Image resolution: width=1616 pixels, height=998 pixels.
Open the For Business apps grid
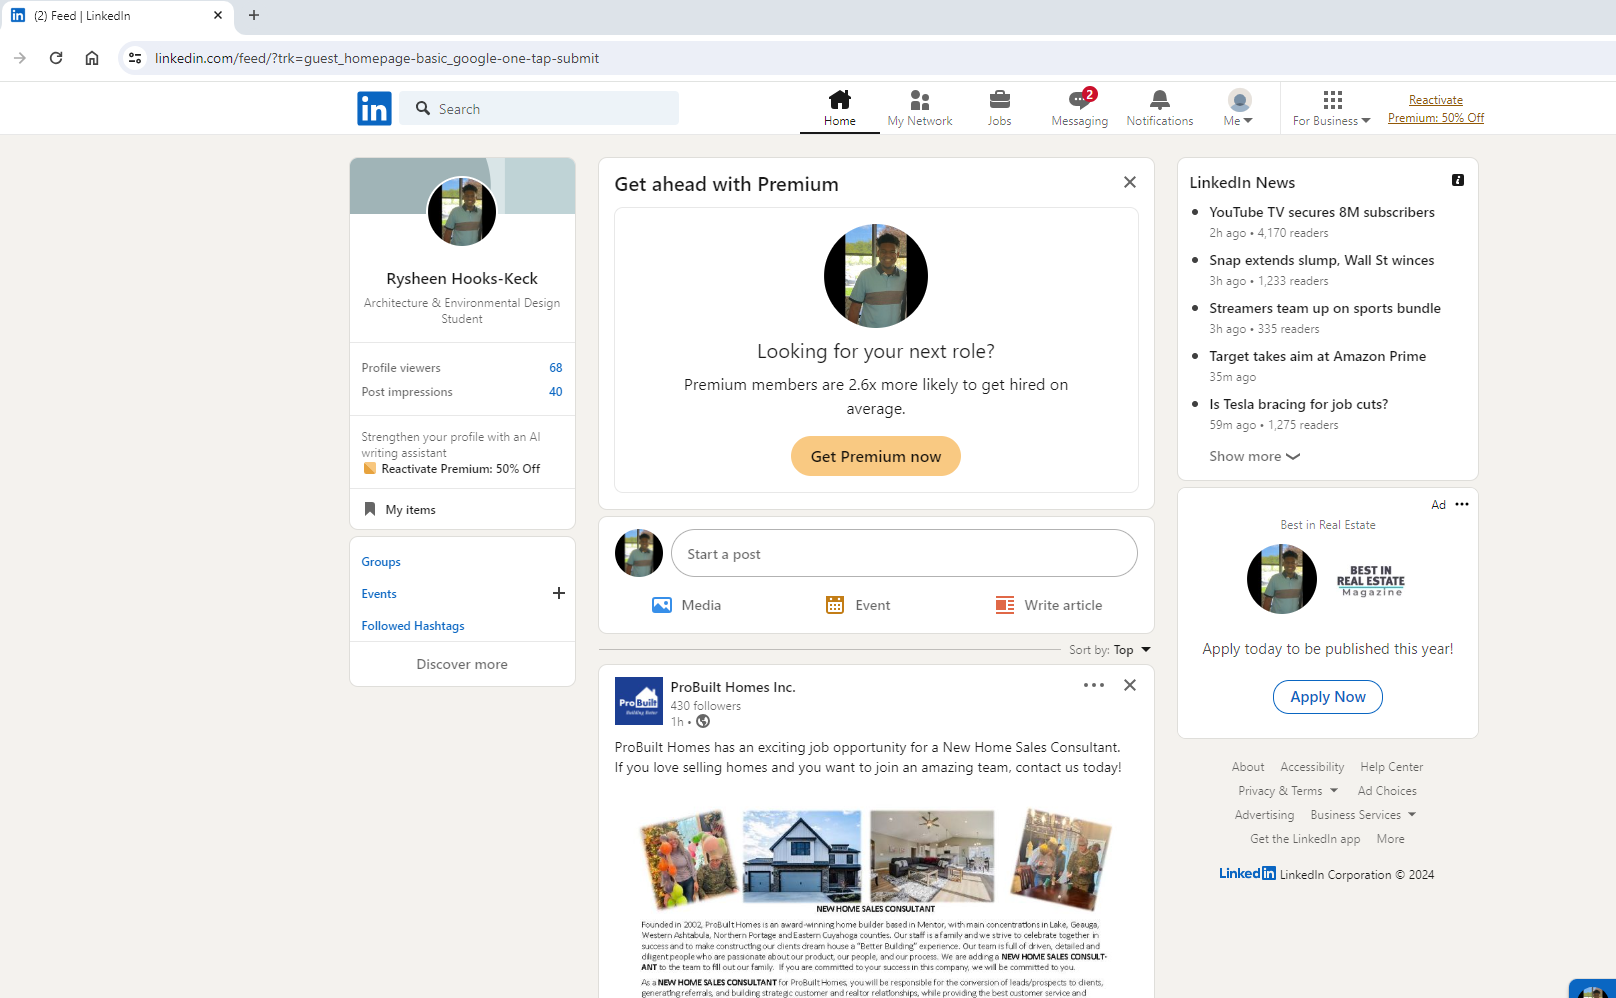pos(1331,108)
